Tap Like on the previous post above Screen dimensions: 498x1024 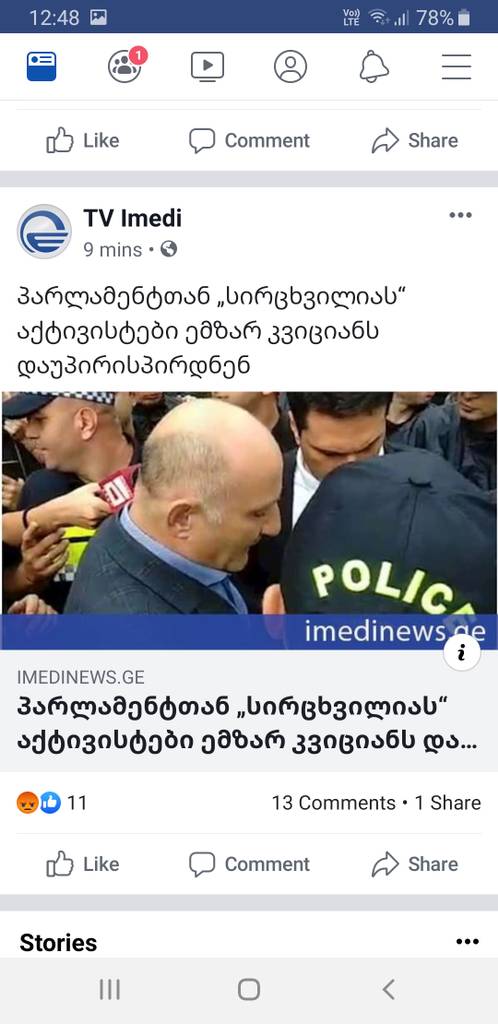83,140
